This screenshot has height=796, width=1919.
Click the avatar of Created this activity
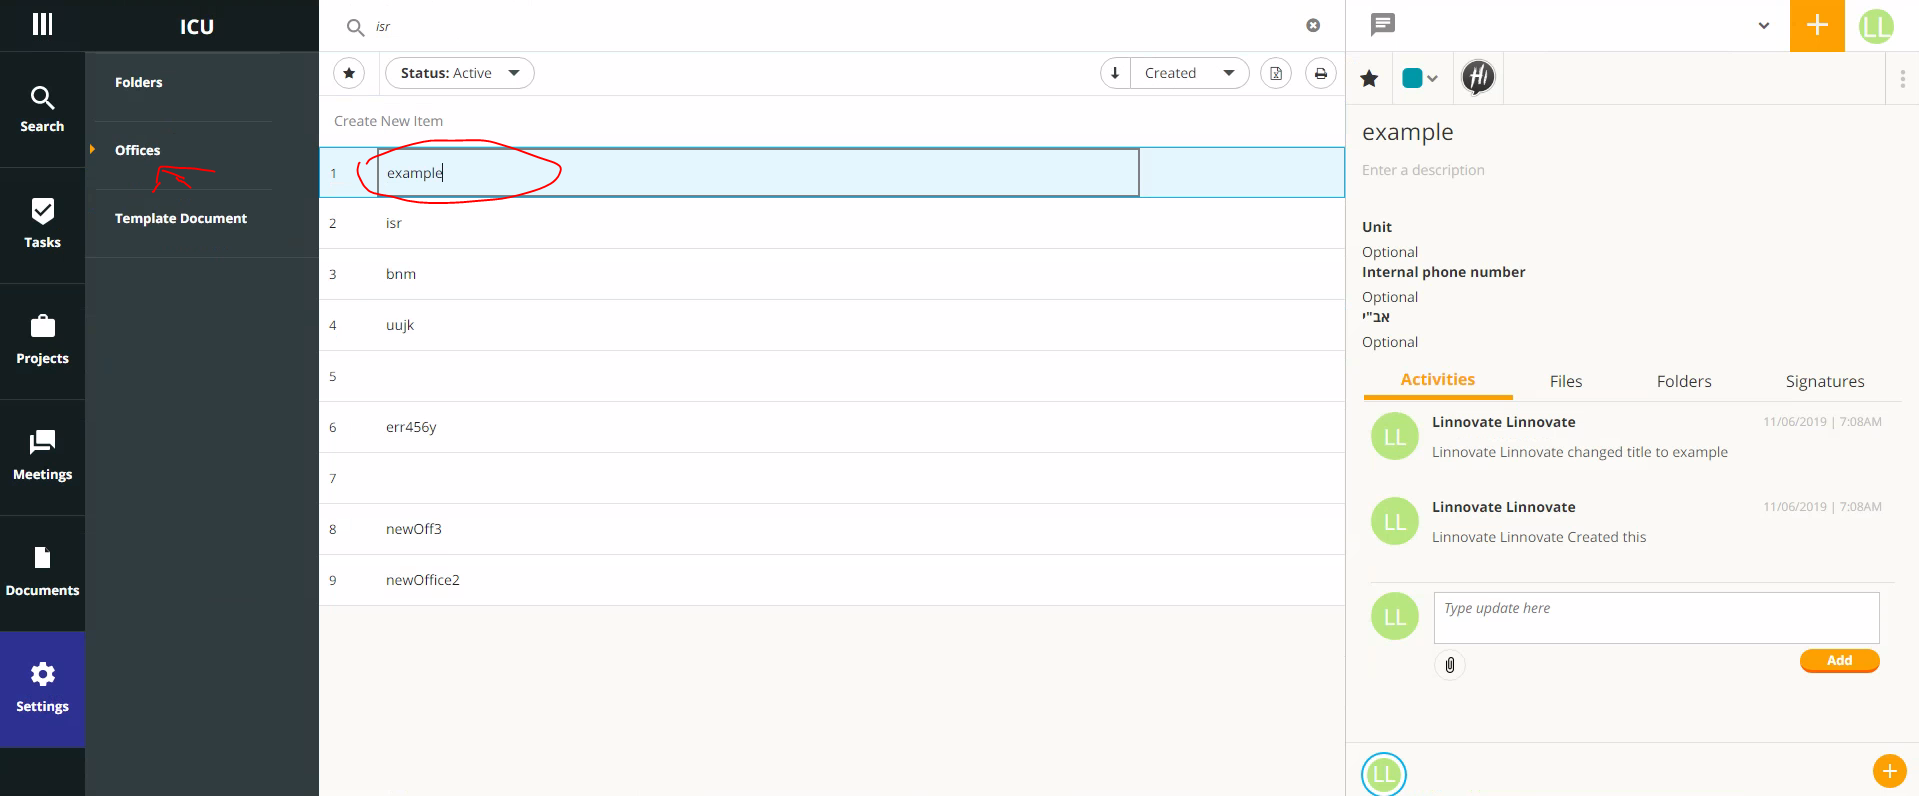pyautogui.click(x=1395, y=522)
